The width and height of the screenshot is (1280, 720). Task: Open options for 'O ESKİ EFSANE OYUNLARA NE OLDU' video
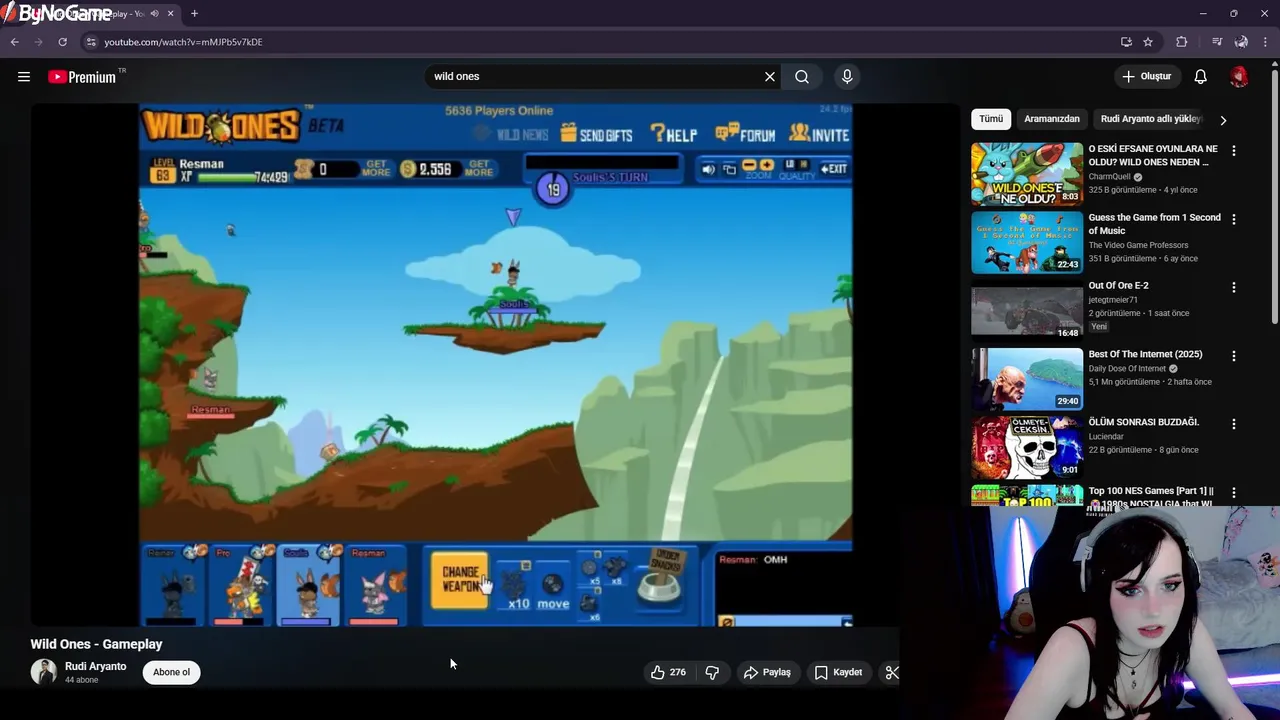point(1233,150)
